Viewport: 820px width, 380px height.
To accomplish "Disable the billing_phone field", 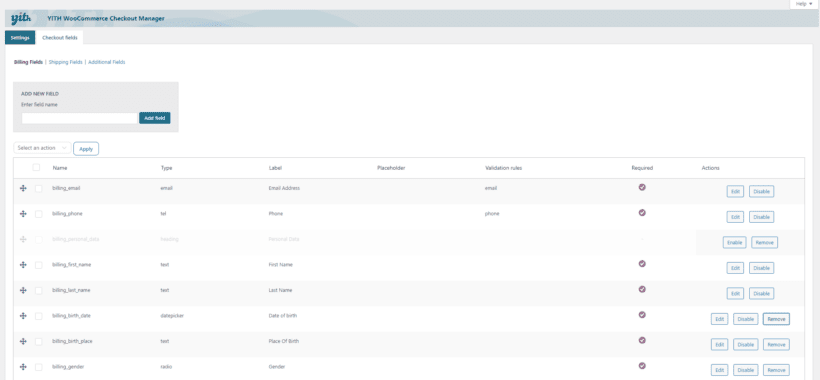I will (x=761, y=217).
